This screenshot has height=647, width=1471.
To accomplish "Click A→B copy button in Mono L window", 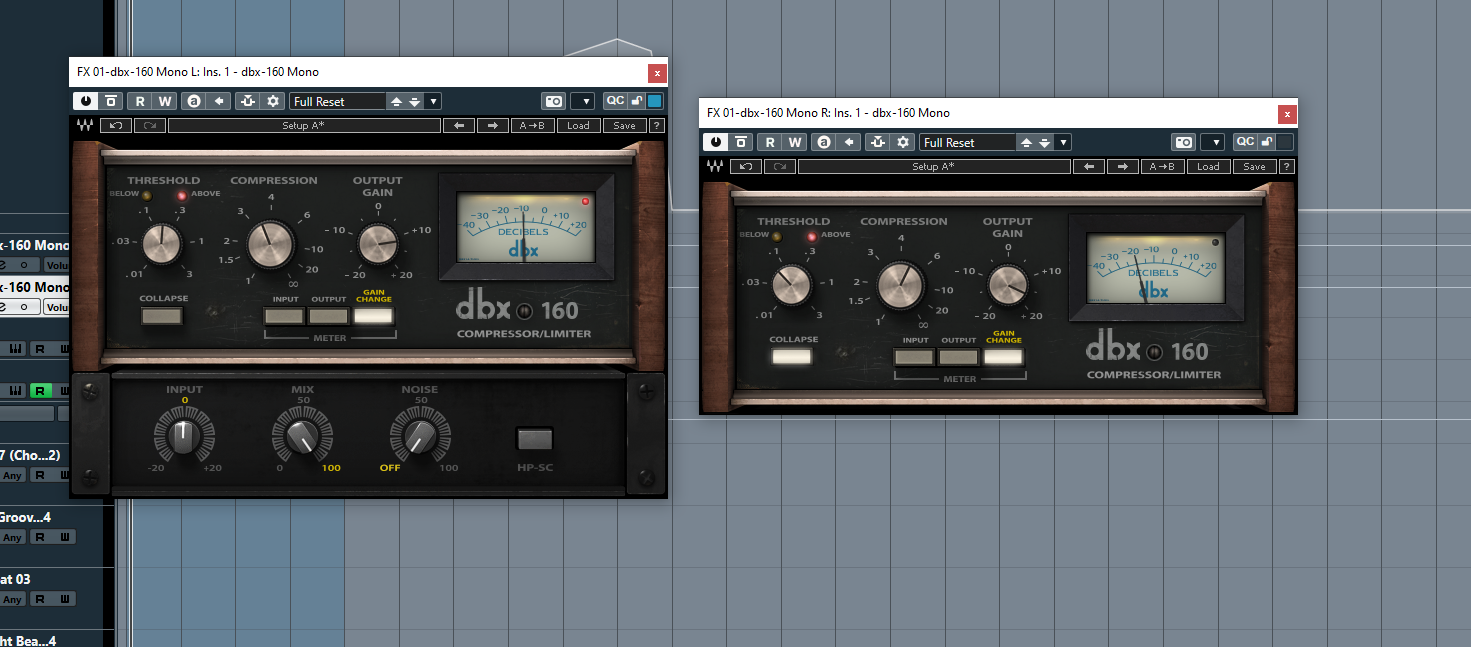I will pos(533,126).
